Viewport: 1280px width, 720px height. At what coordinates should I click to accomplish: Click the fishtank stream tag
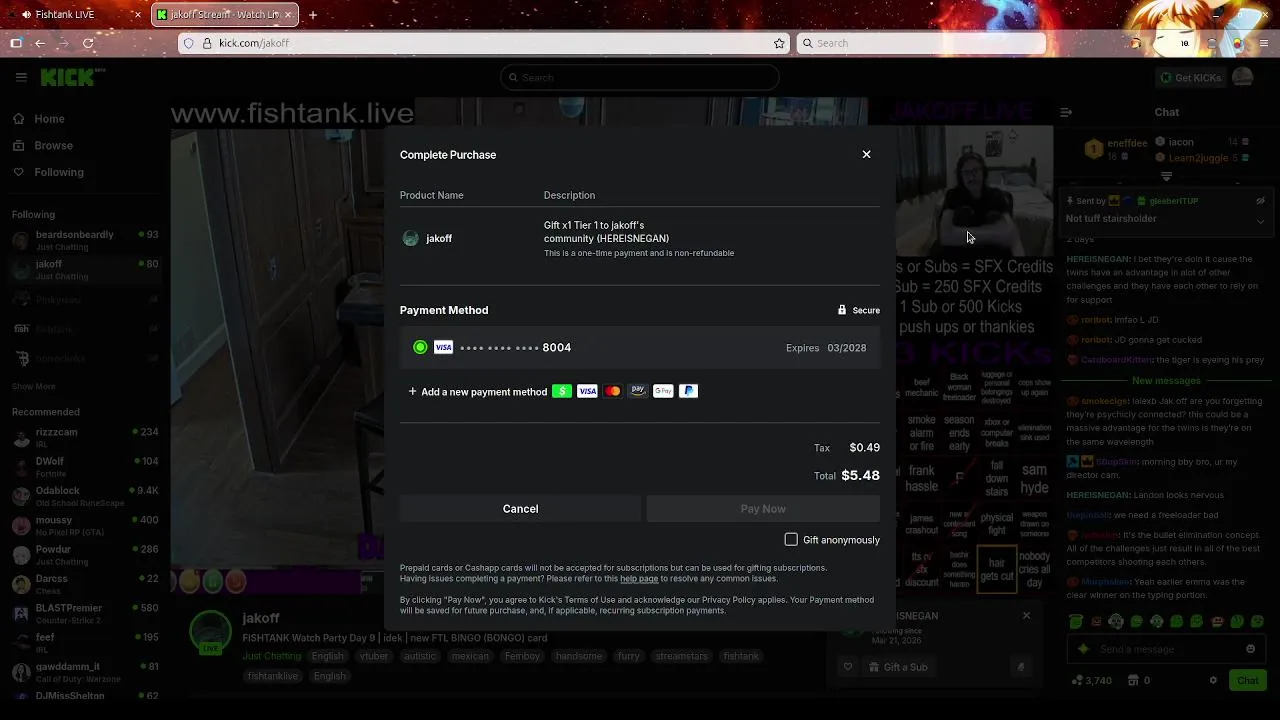[741, 656]
